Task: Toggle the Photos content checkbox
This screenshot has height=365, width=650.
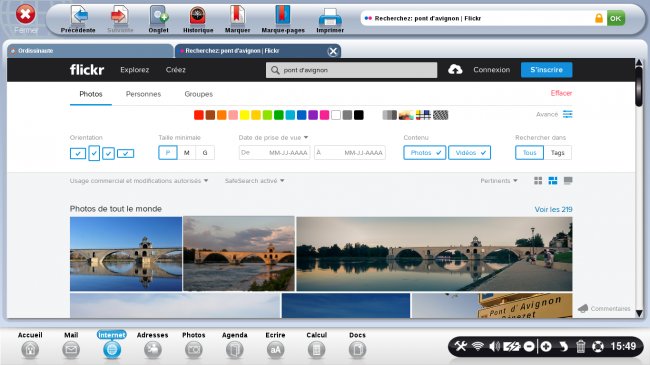Action: (x=424, y=153)
